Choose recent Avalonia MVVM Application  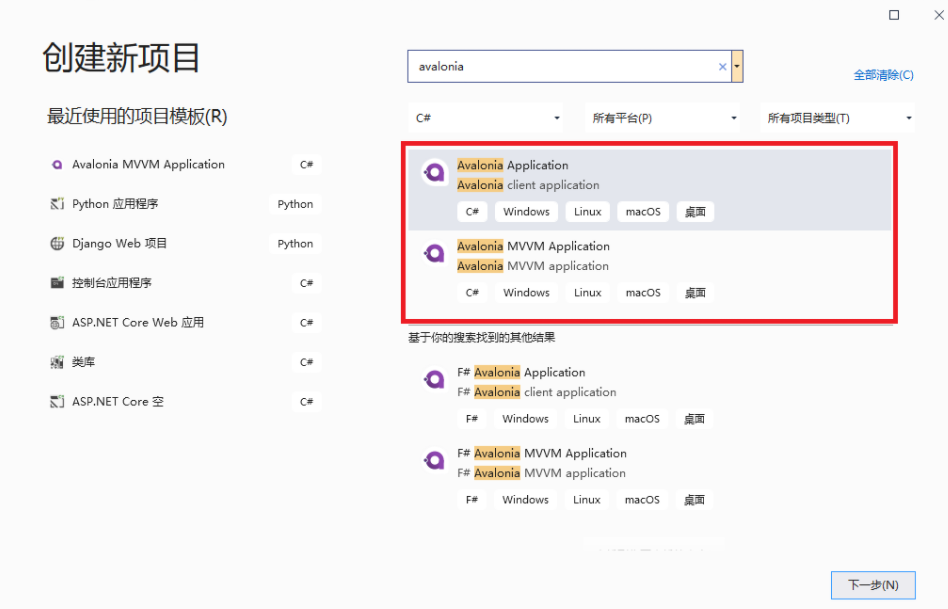tap(184, 164)
